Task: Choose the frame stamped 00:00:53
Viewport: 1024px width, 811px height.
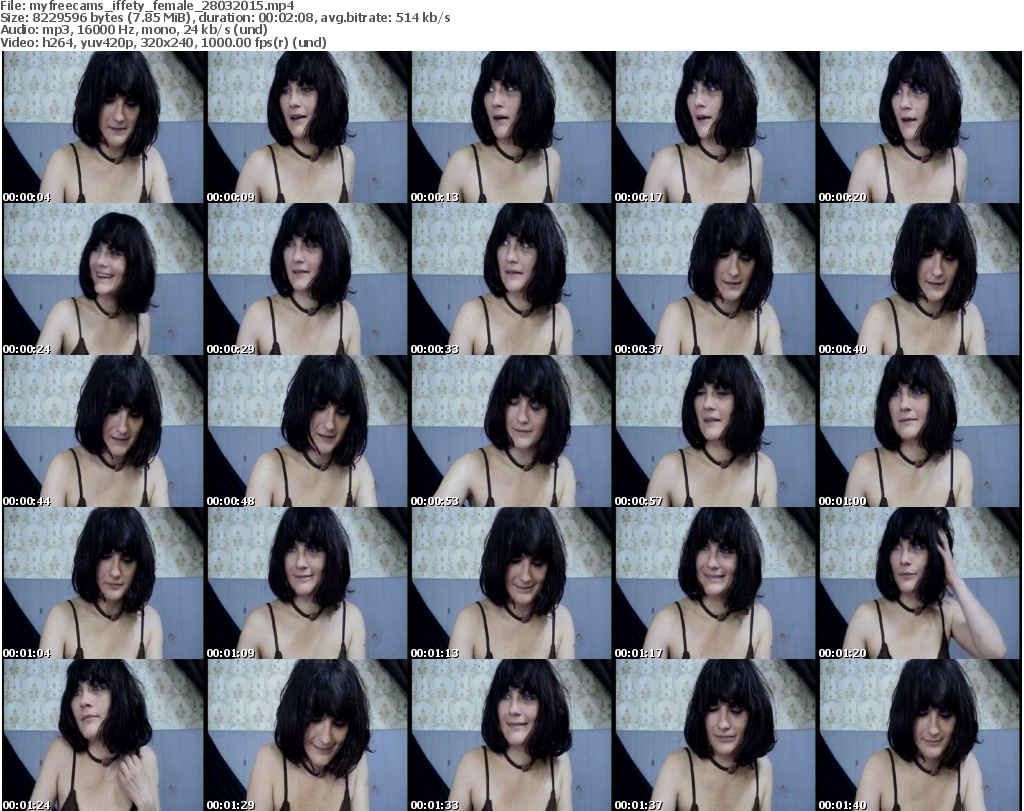Action: tap(511, 431)
